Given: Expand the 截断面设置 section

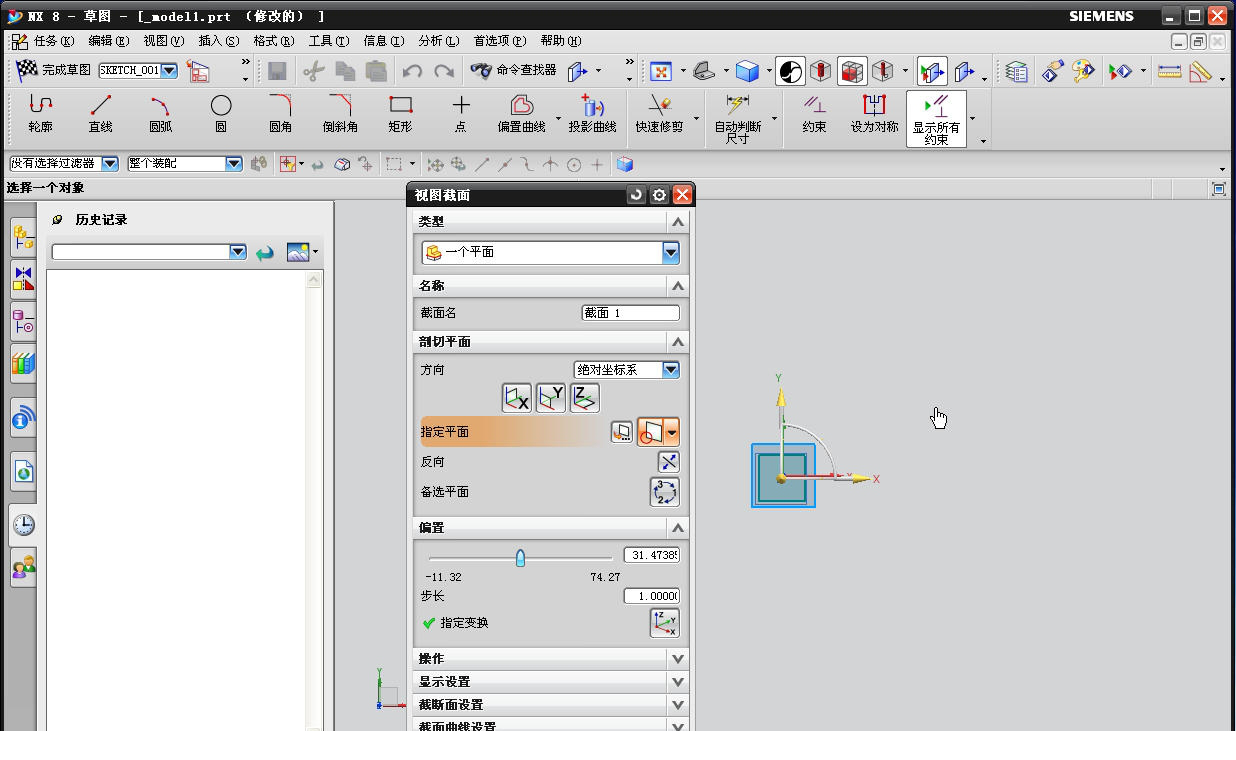Looking at the screenshot, I should click(678, 705).
